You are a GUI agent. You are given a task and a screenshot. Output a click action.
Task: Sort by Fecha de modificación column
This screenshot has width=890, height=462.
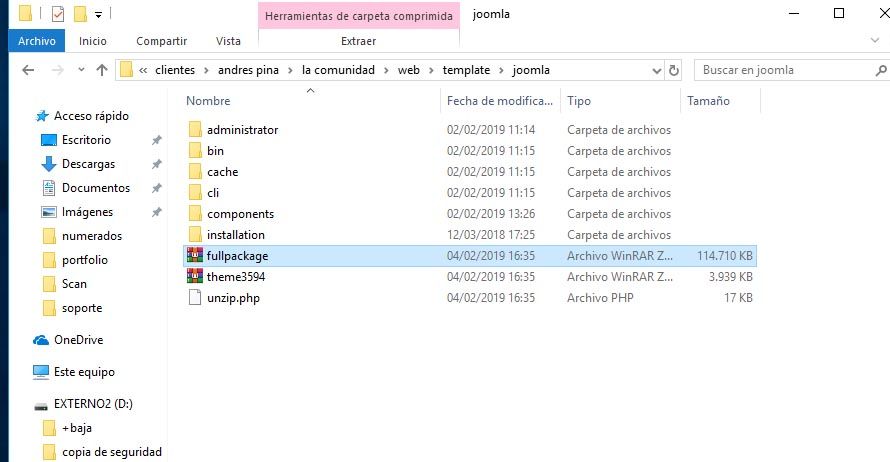pos(500,101)
